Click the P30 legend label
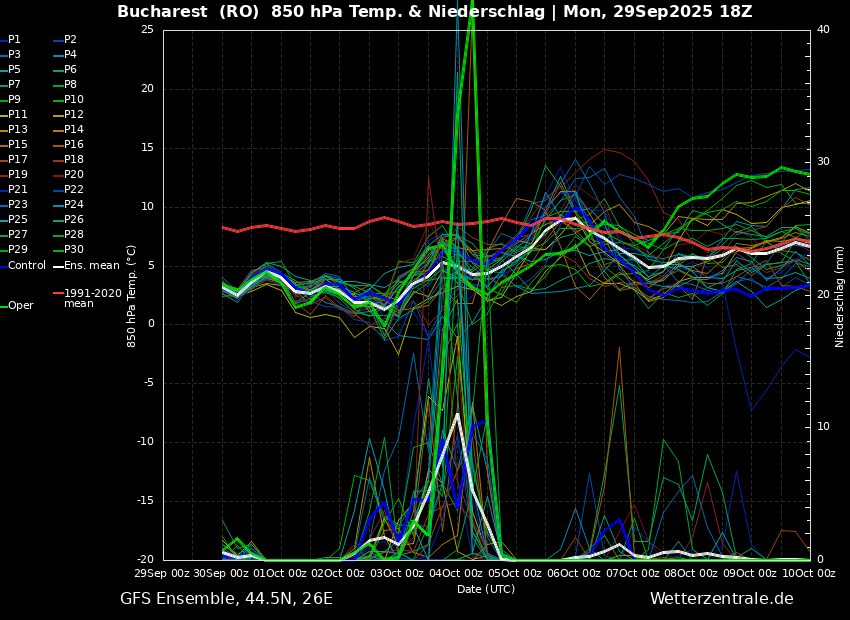The image size is (850, 620). (x=74, y=250)
